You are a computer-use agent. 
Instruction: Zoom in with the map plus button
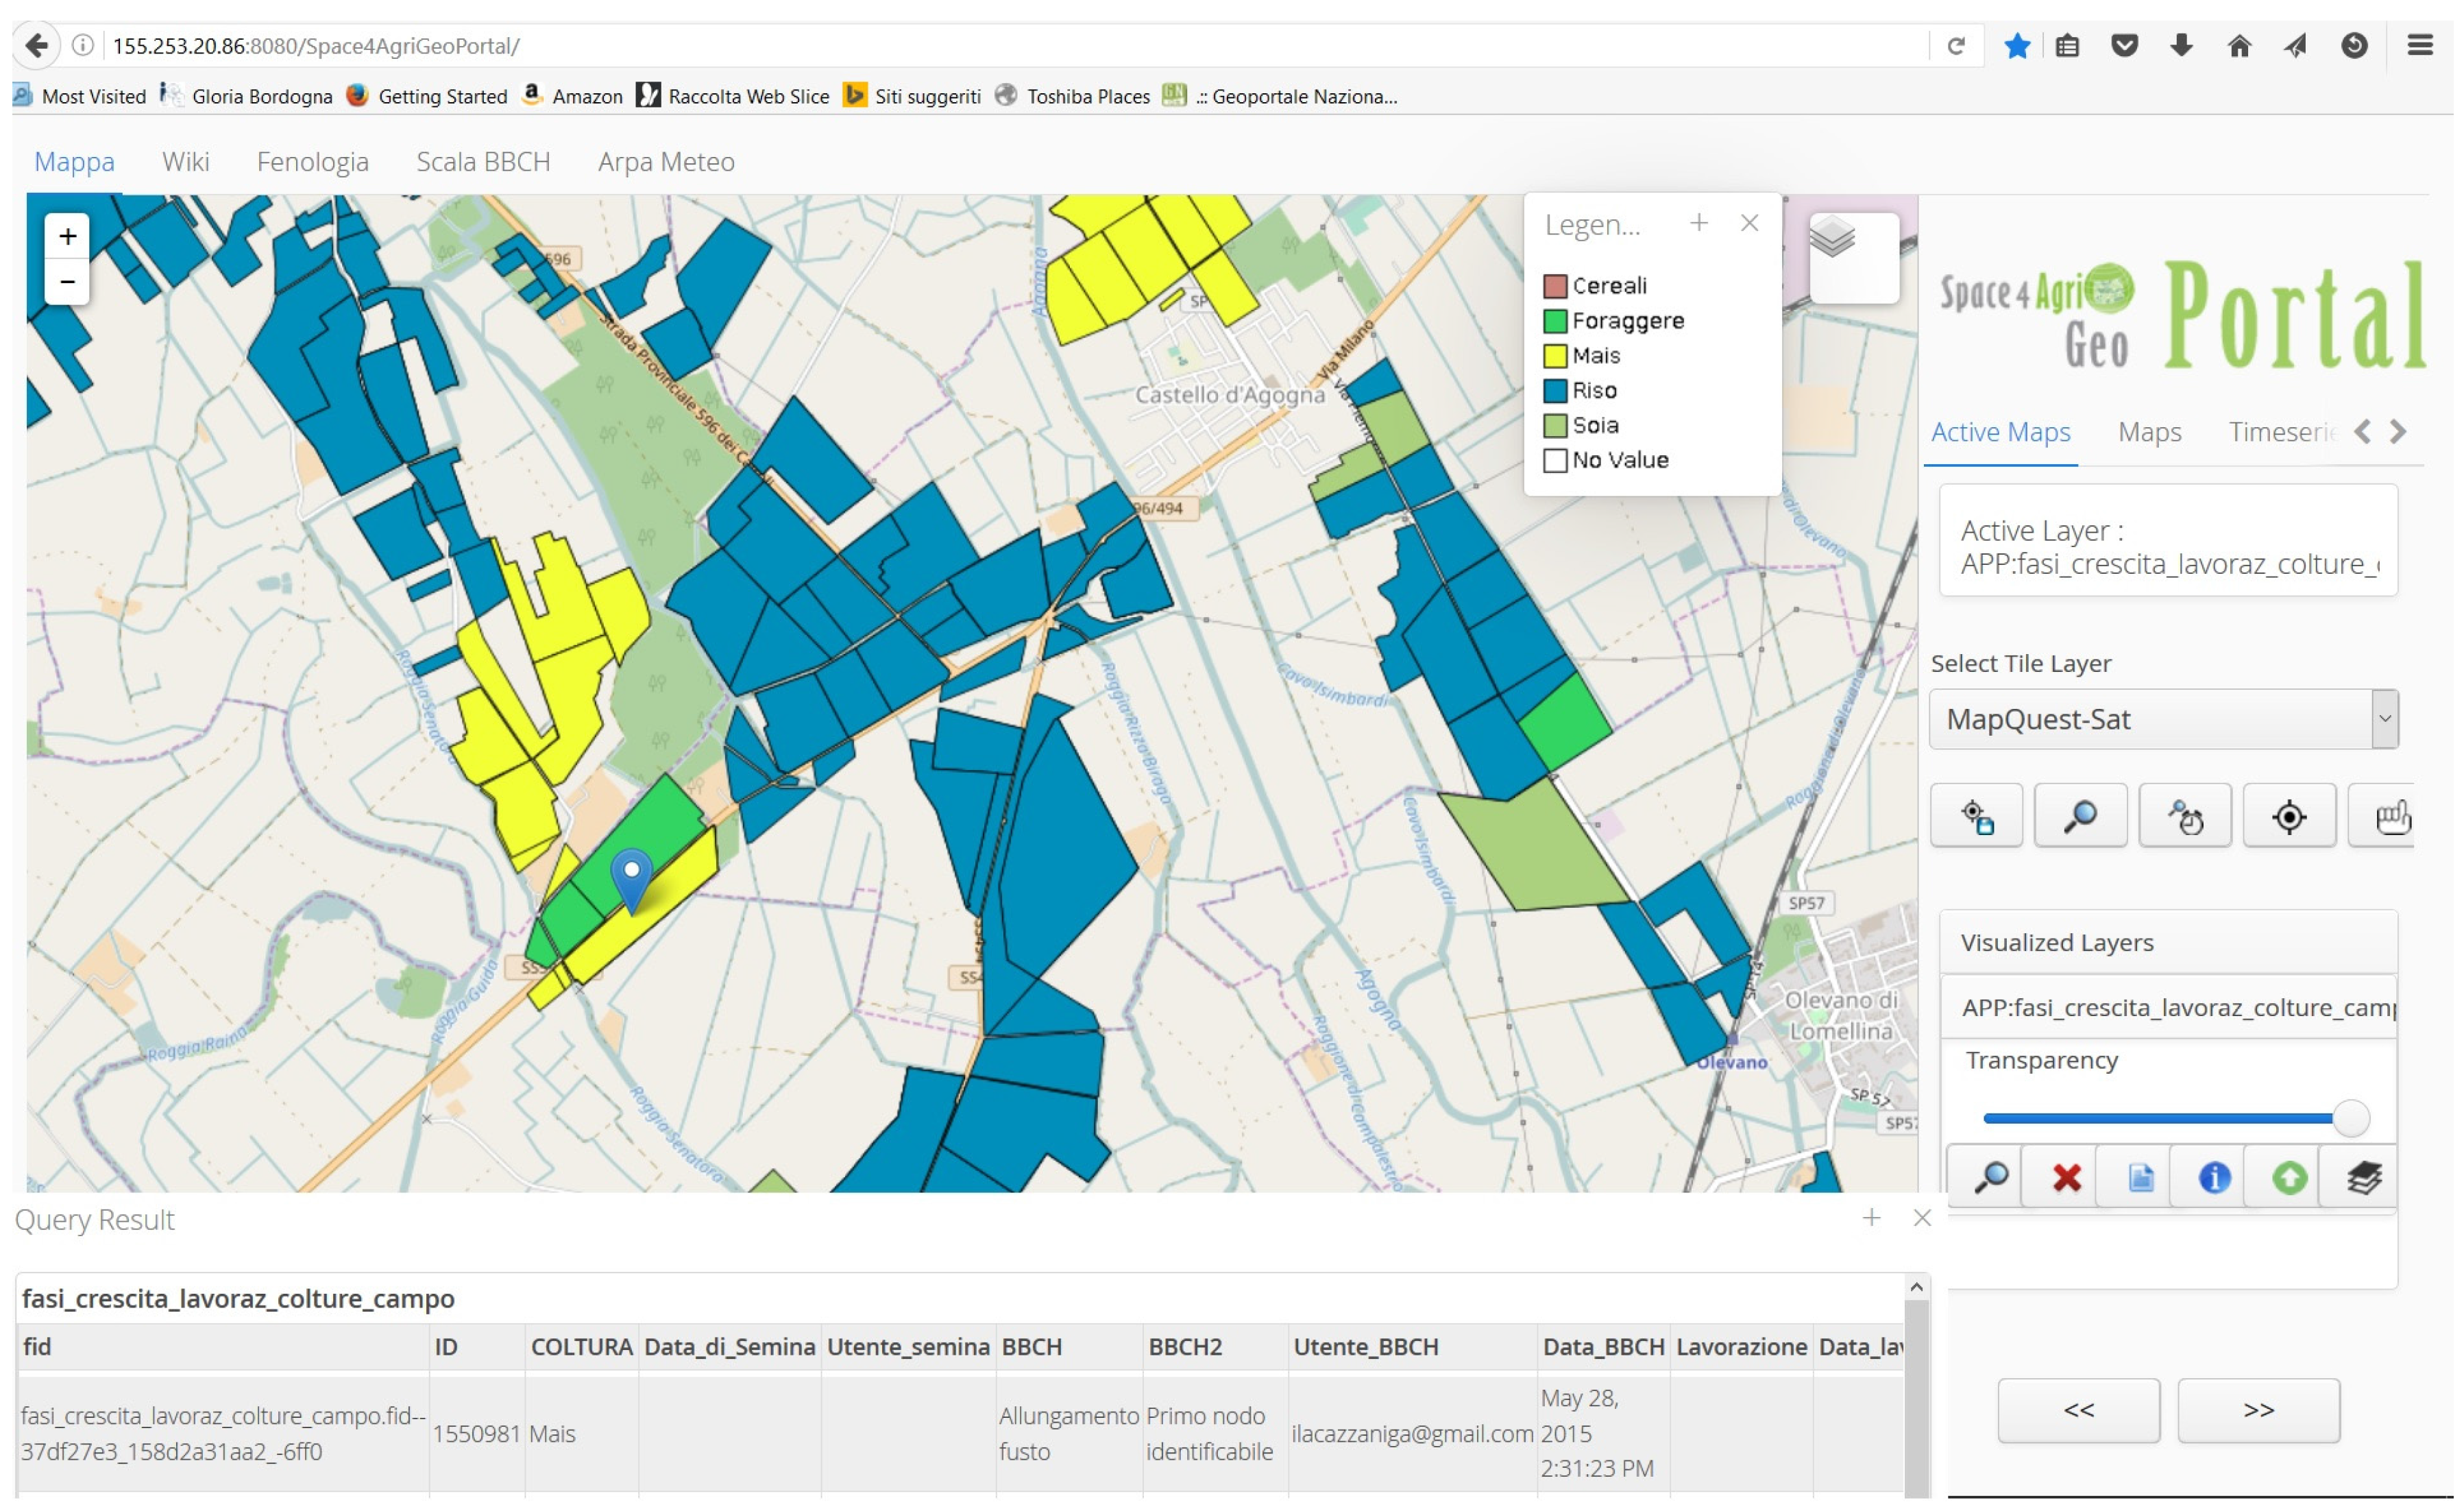coord(67,237)
